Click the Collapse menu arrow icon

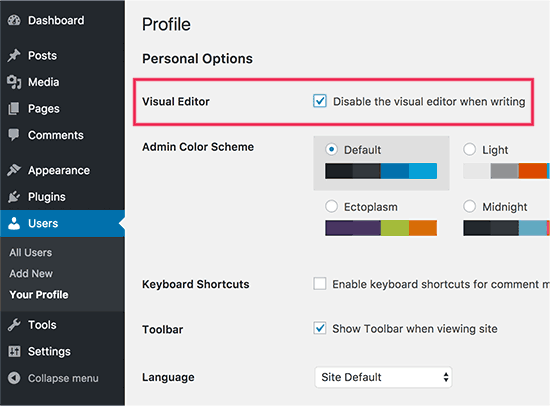coord(14,378)
